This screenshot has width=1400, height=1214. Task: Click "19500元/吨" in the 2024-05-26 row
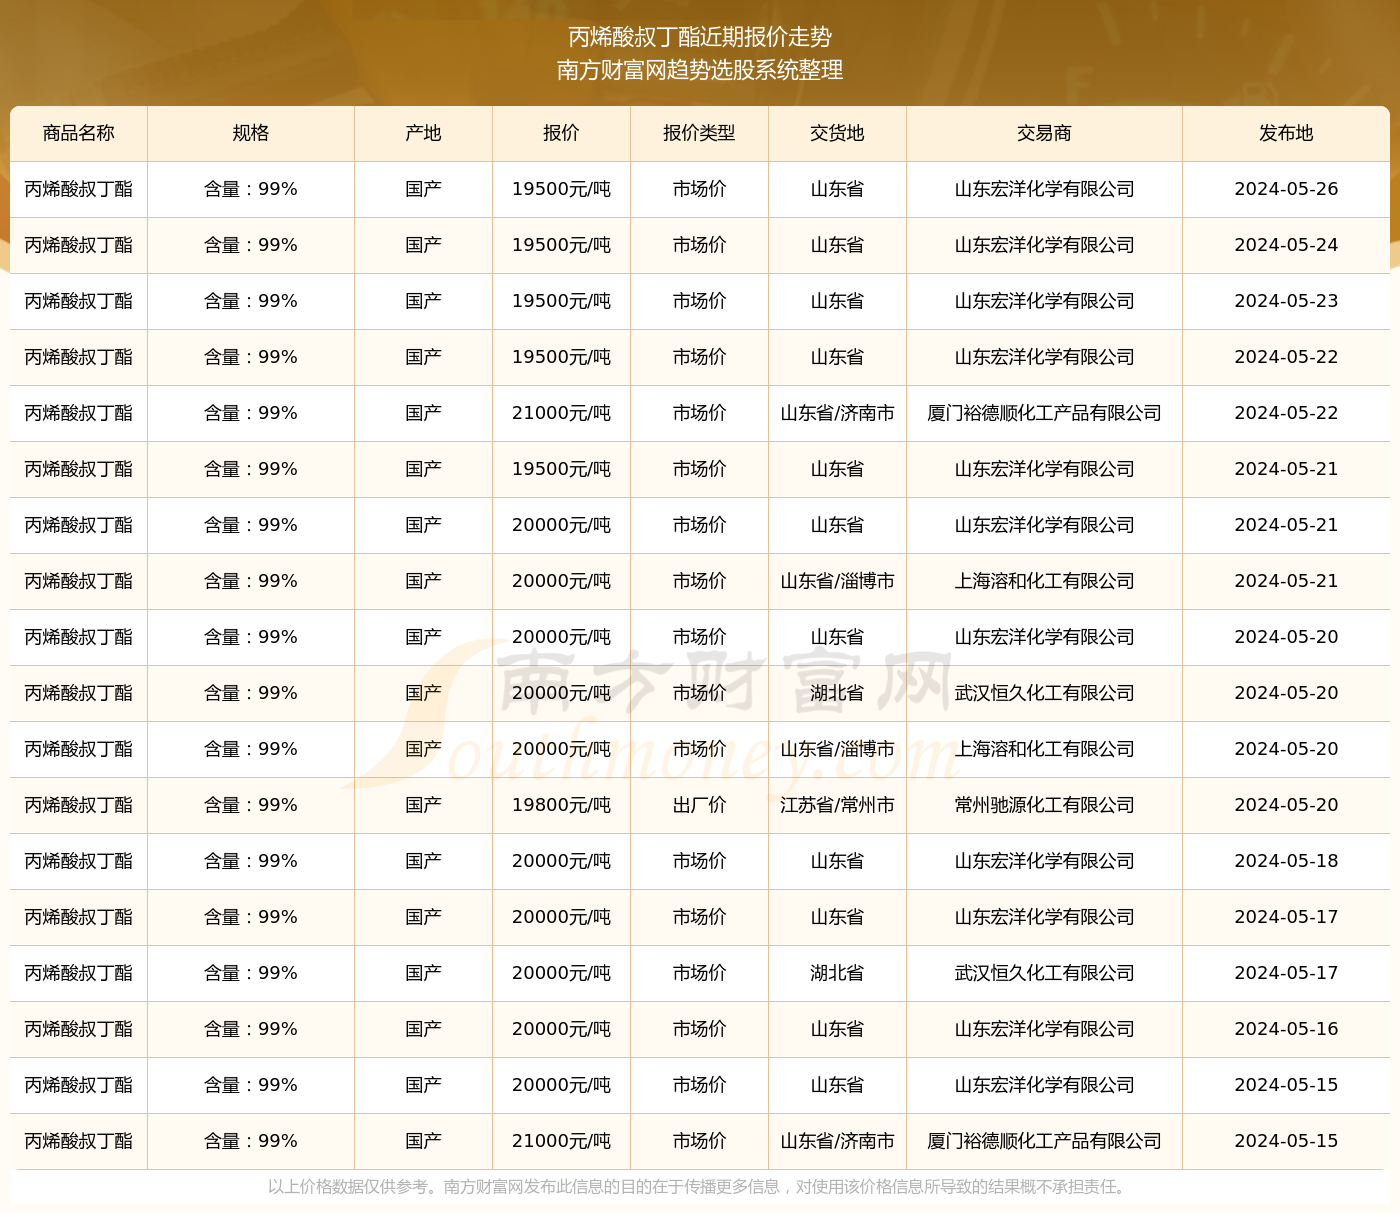click(x=561, y=189)
